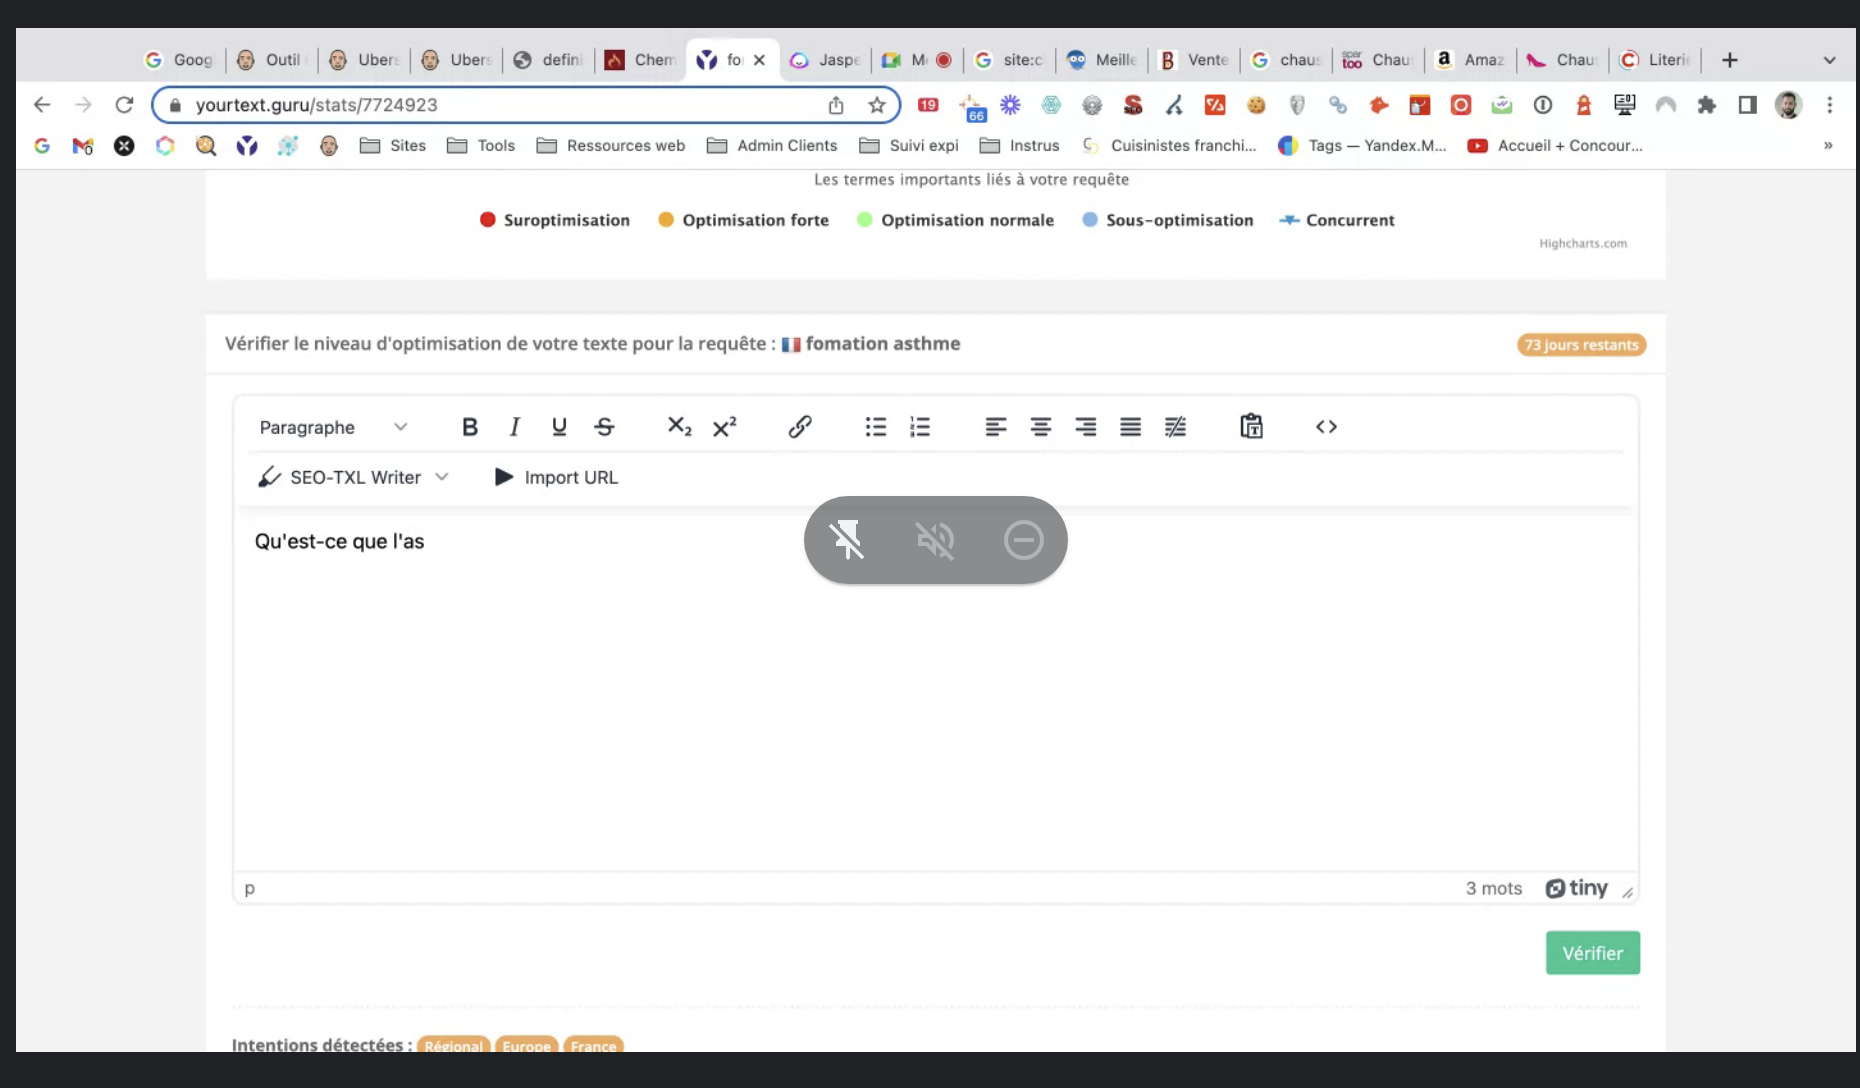
Task: Open the Sites bookmarks folder
Action: point(393,146)
